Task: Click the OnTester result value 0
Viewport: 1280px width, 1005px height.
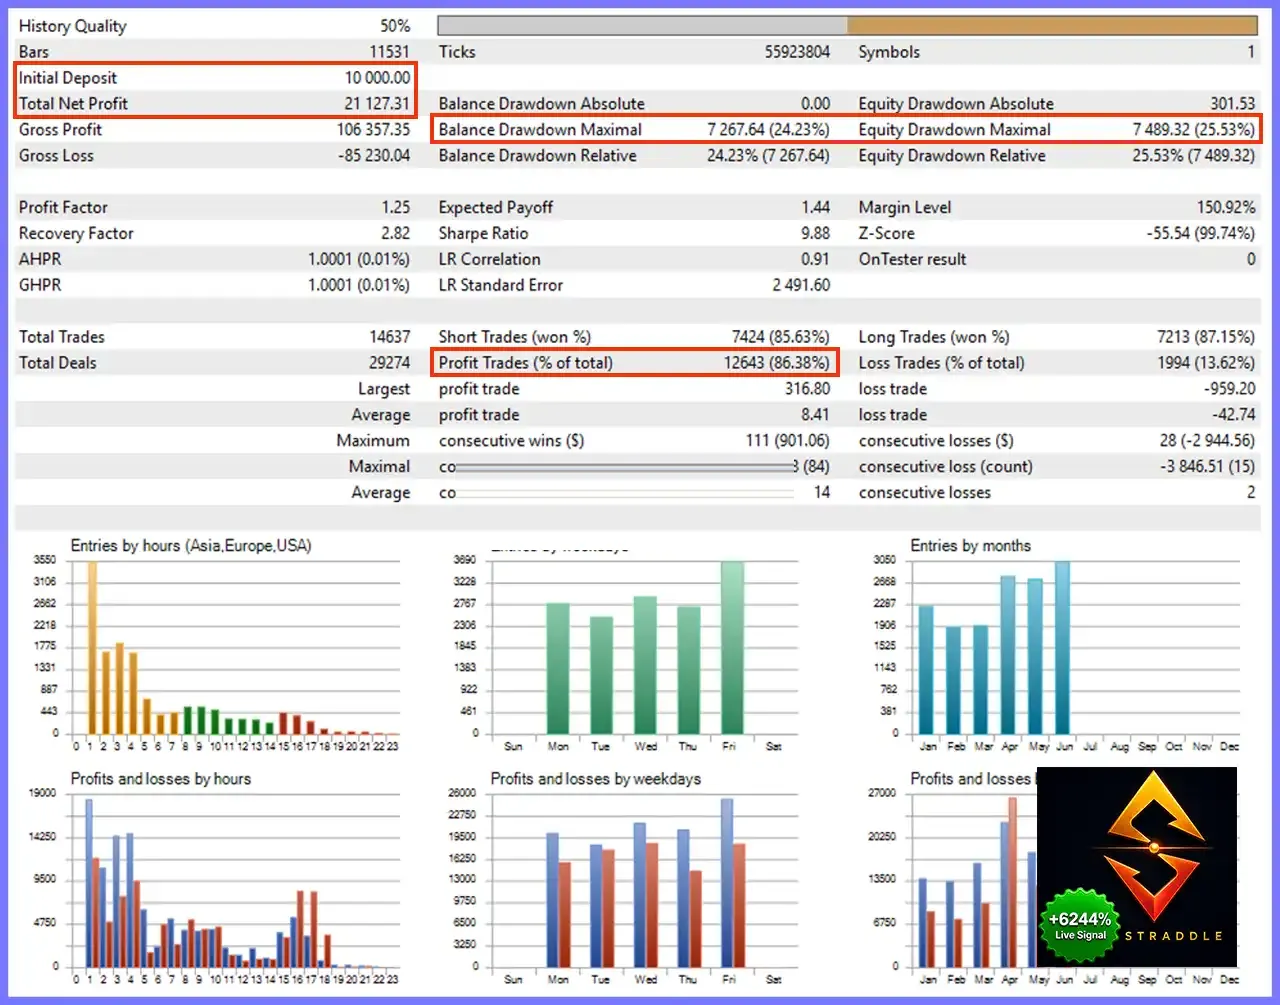Action: click(x=1251, y=260)
